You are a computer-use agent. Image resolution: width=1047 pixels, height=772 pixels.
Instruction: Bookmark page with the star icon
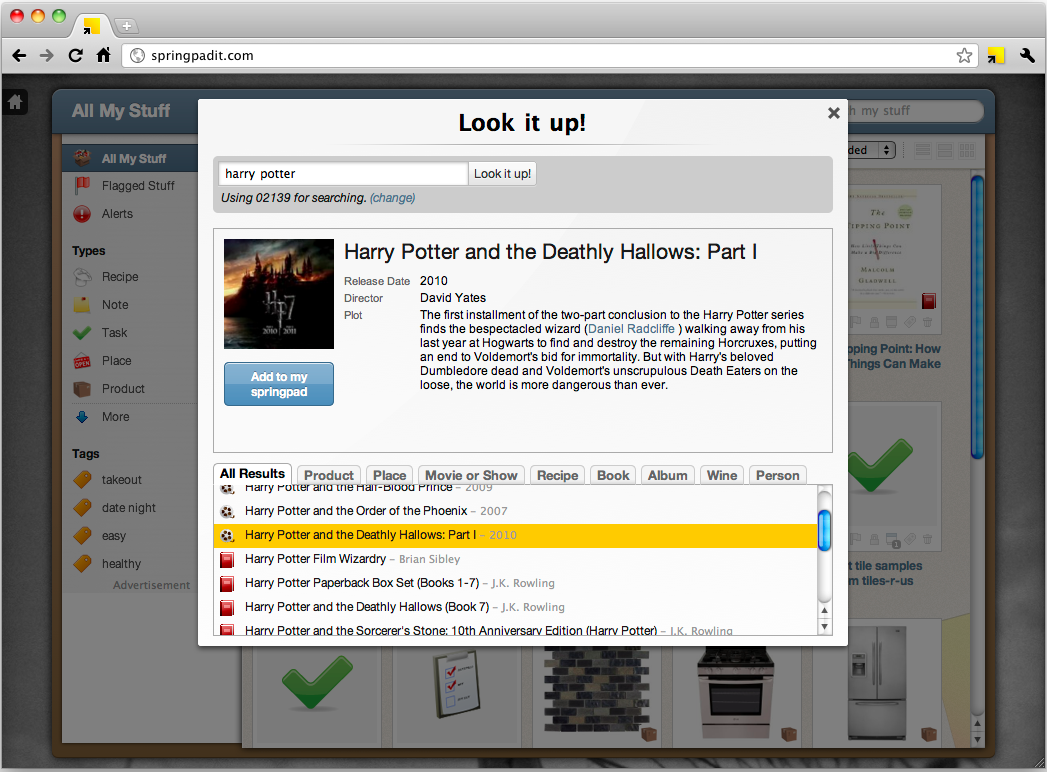pyautogui.click(x=964, y=55)
